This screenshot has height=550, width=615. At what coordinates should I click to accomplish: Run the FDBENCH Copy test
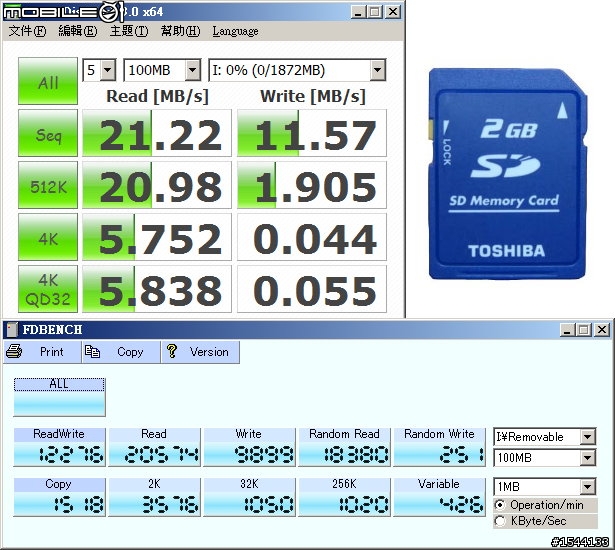[x=60, y=497]
